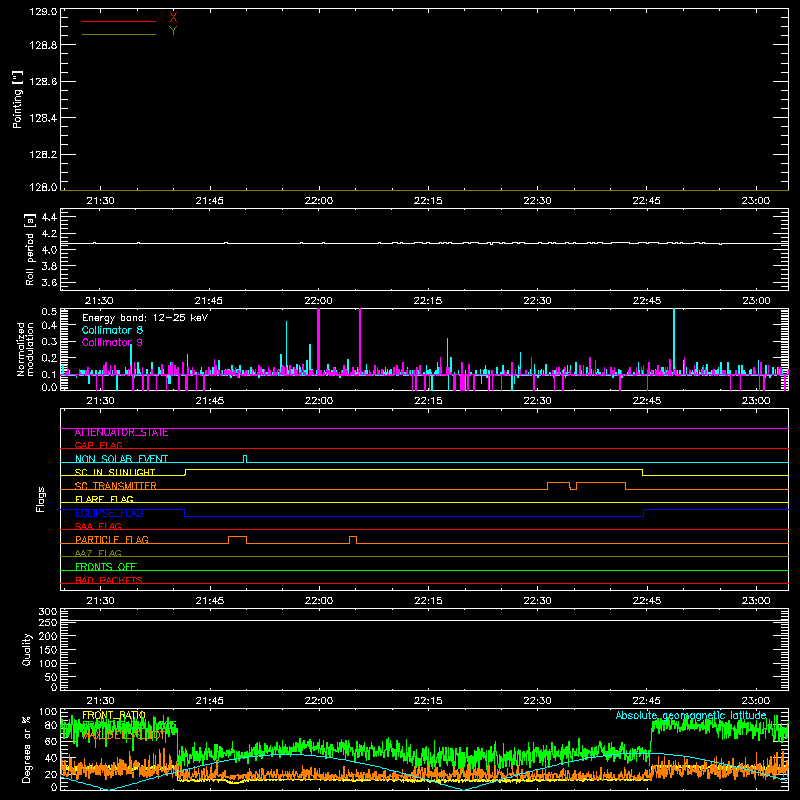
Task: Select the Y legend label
Action: point(173,31)
